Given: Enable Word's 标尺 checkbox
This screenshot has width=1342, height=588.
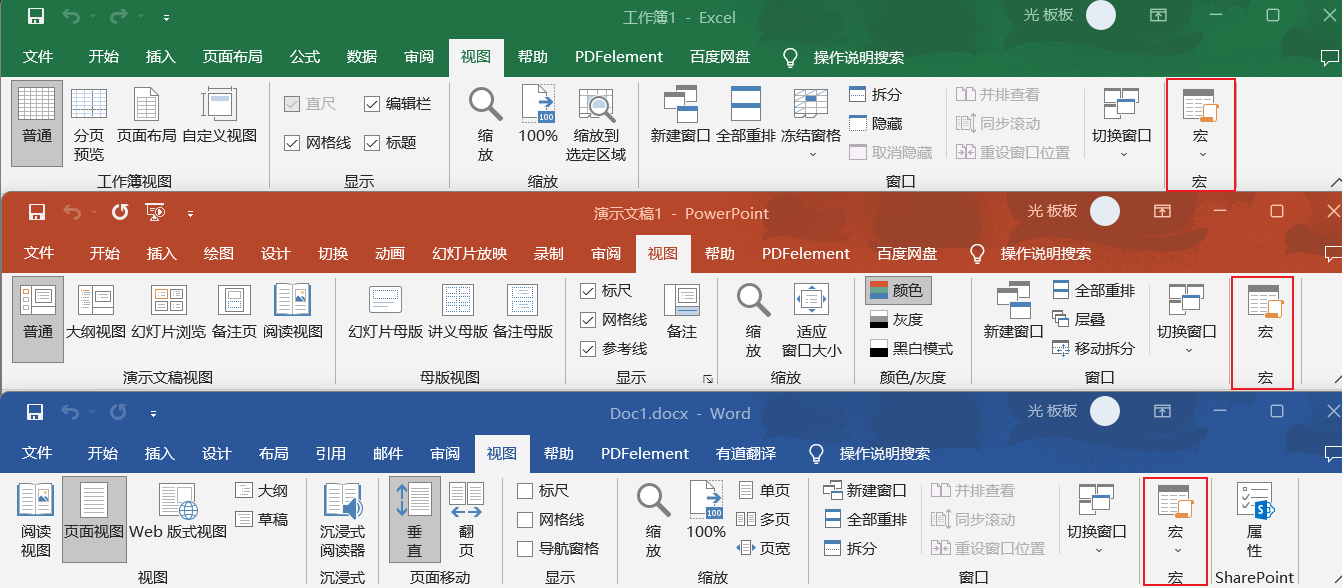Looking at the screenshot, I should [x=525, y=491].
